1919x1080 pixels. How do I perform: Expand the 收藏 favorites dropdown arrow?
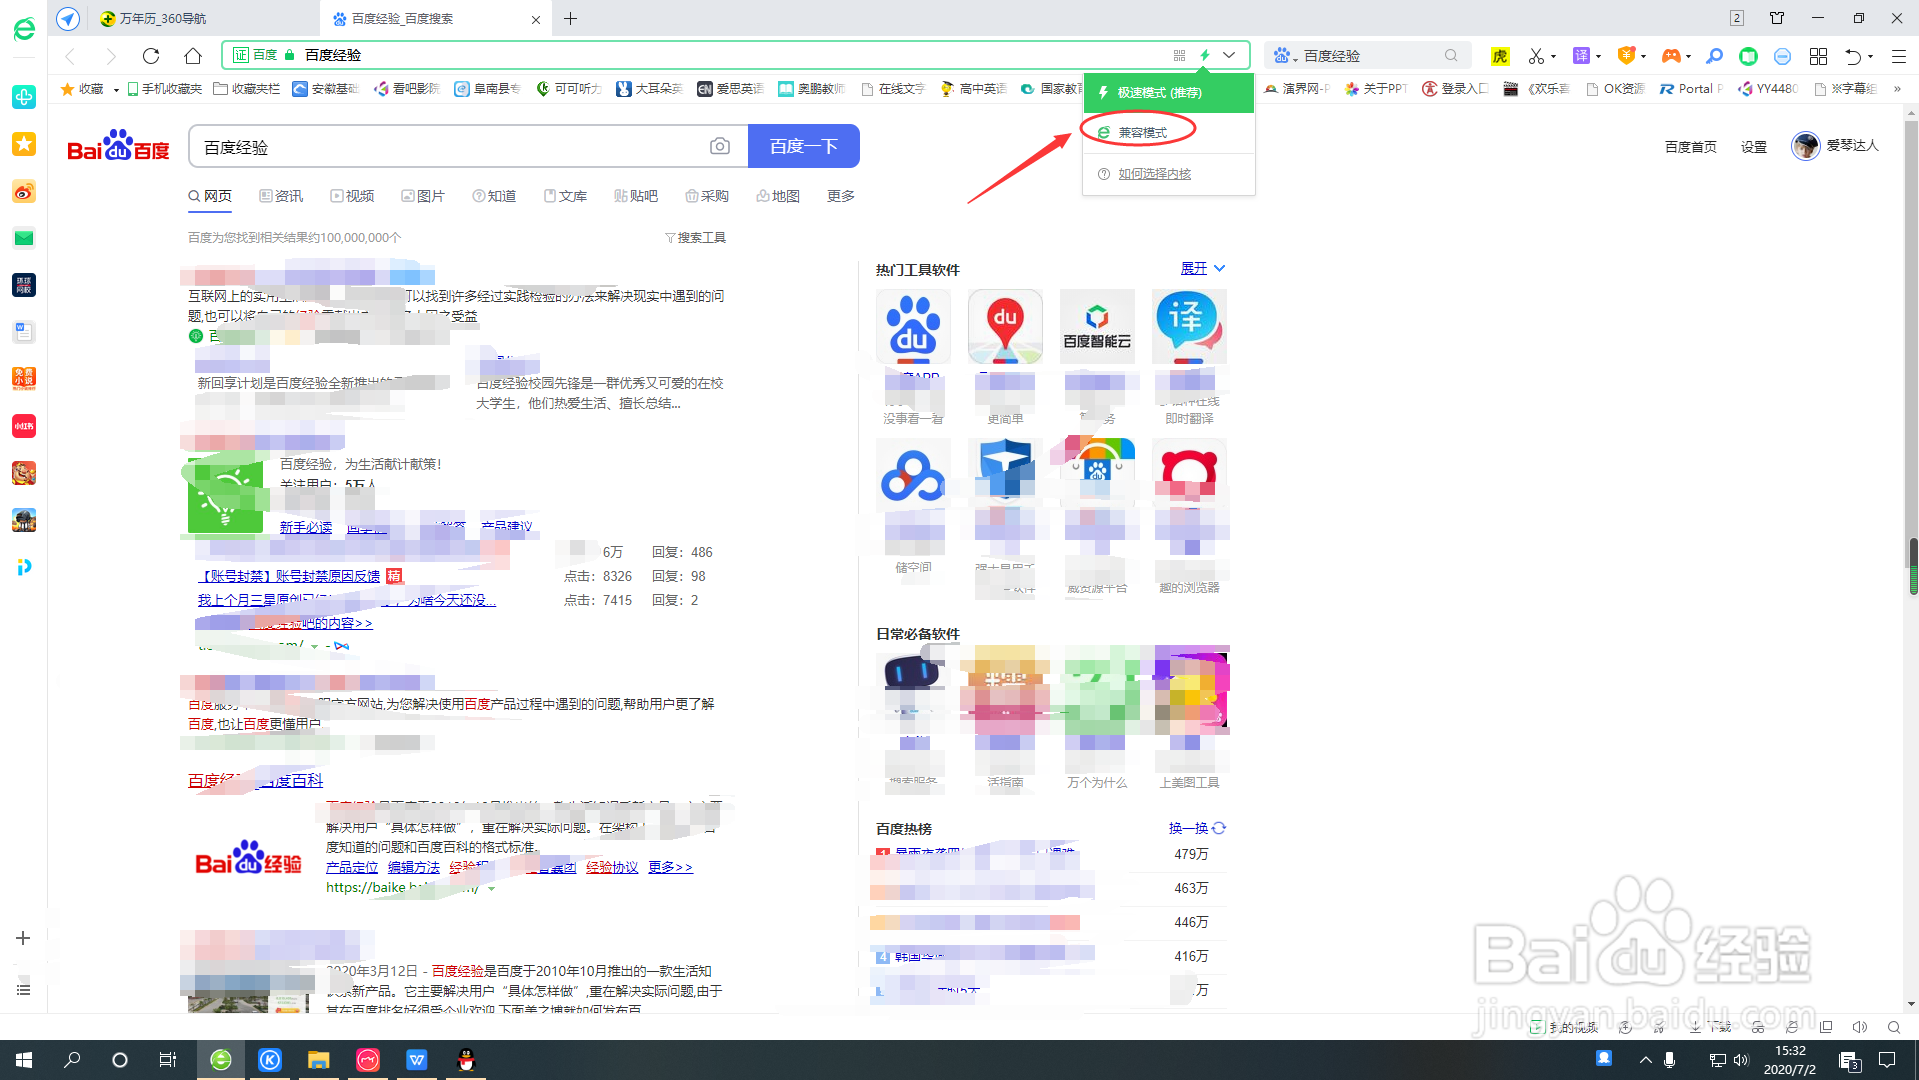(x=116, y=90)
